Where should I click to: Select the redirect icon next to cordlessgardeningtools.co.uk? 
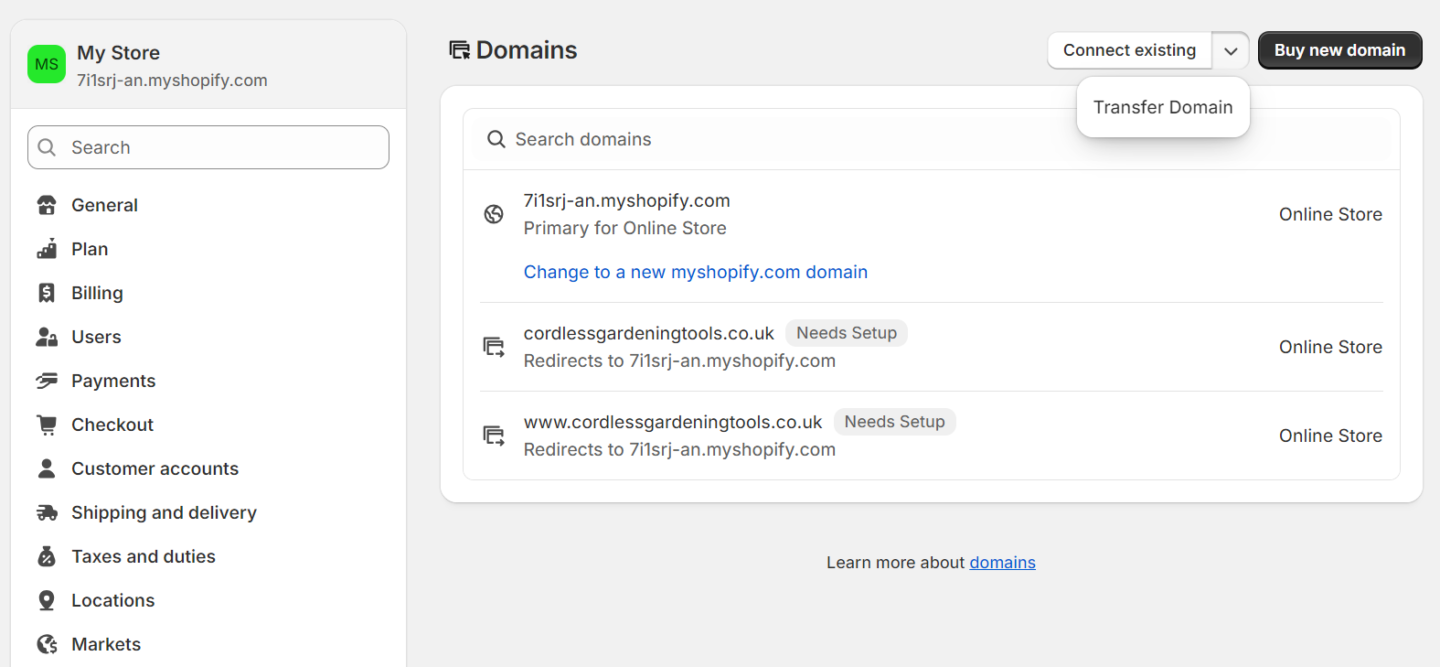click(x=494, y=346)
